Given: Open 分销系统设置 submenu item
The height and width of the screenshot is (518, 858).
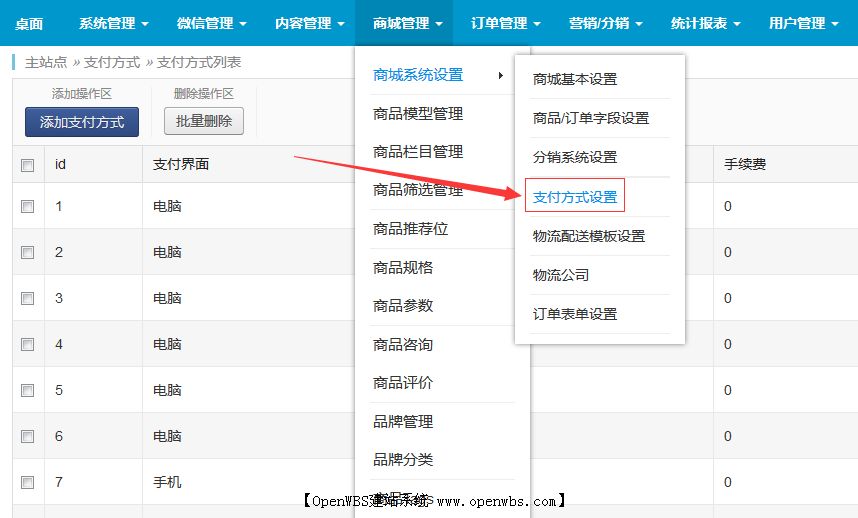Looking at the screenshot, I should point(575,157).
